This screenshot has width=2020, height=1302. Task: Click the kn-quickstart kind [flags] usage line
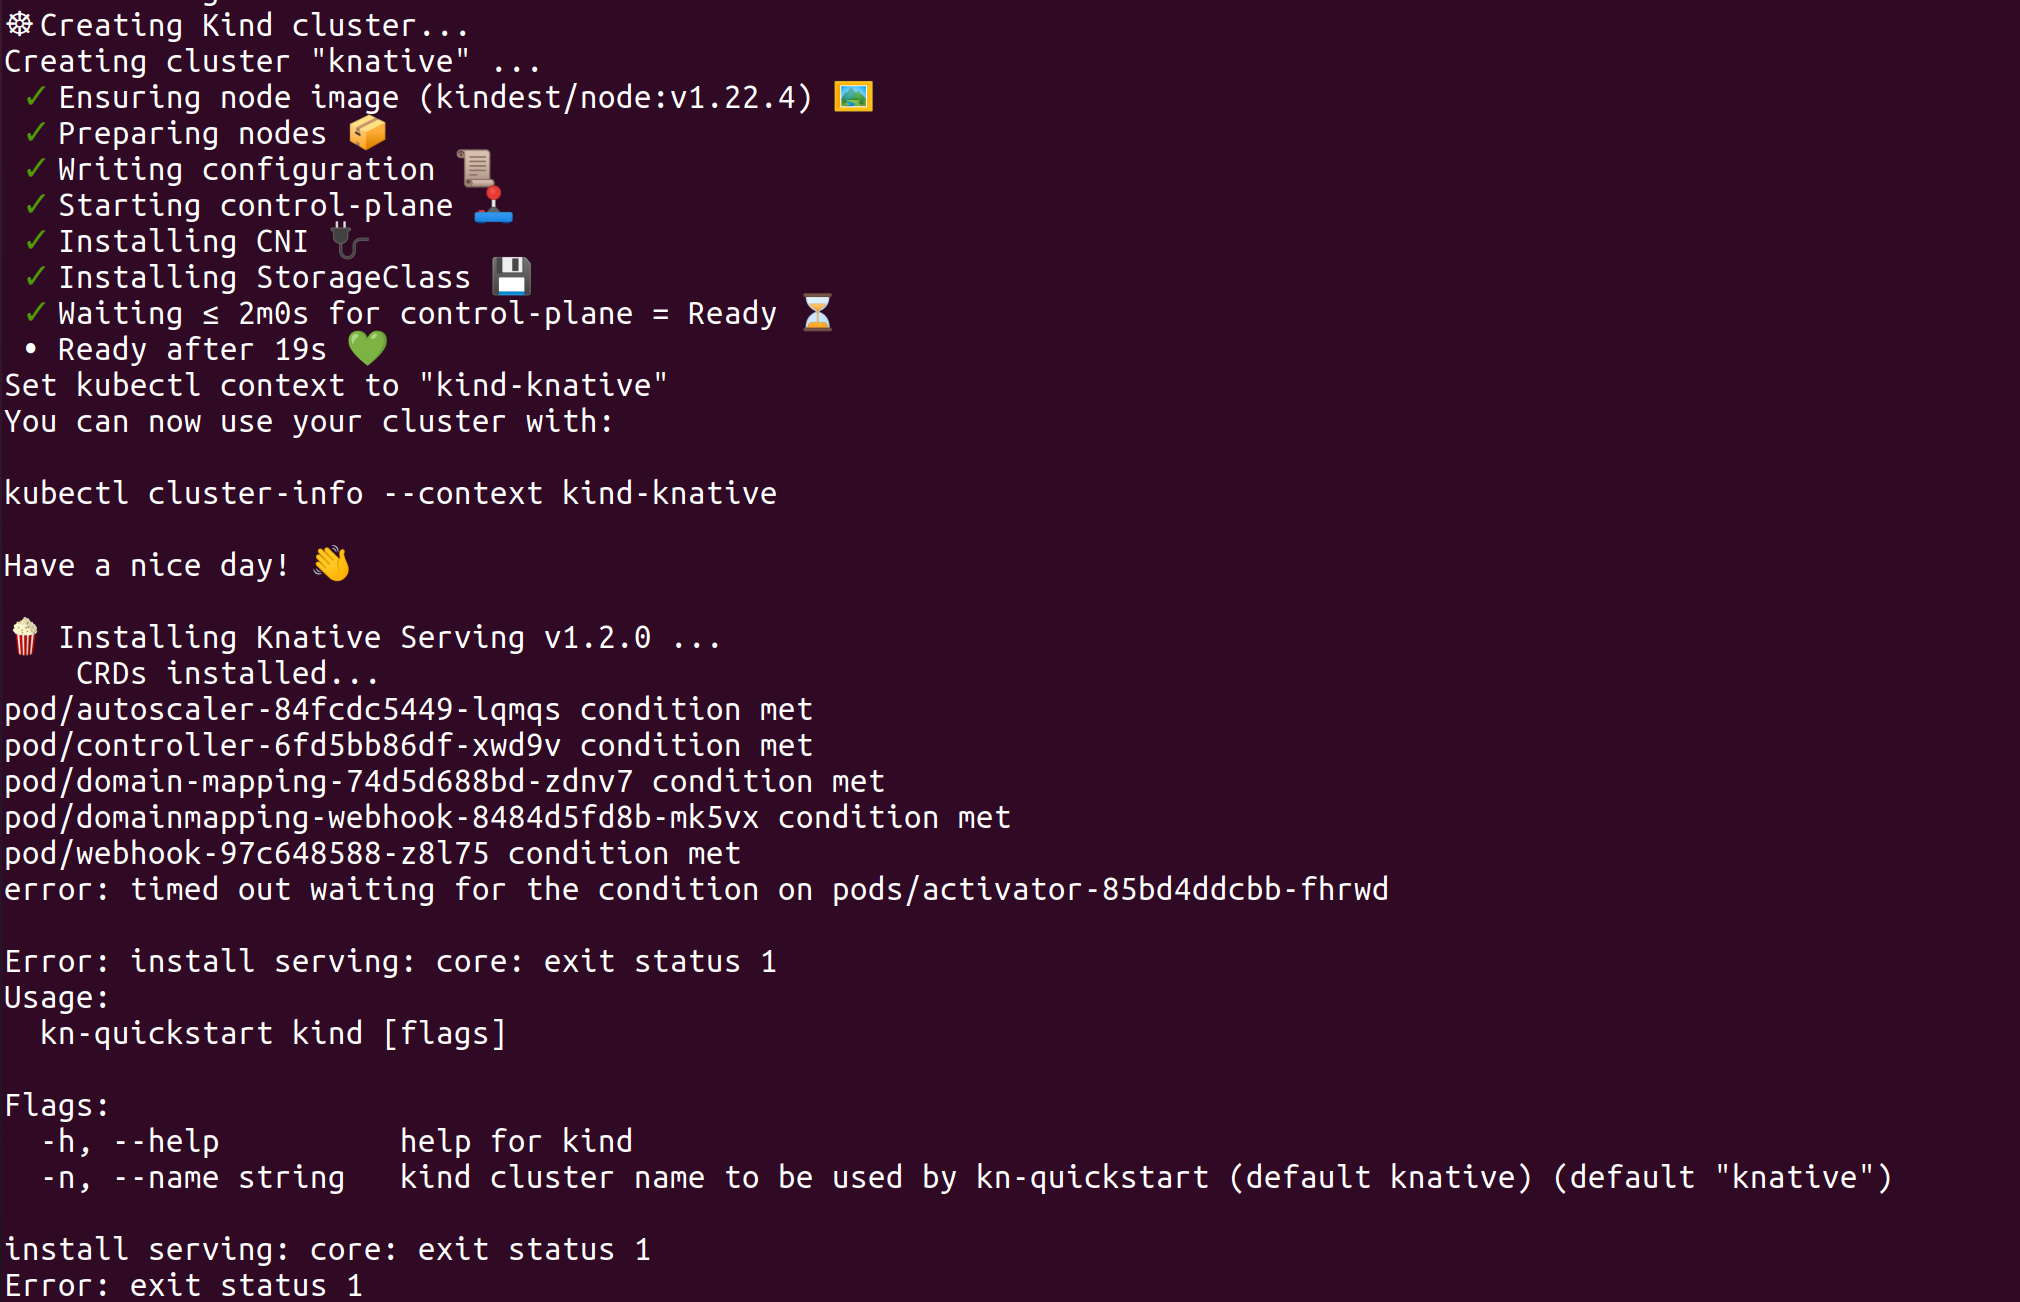click(273, 1033)
